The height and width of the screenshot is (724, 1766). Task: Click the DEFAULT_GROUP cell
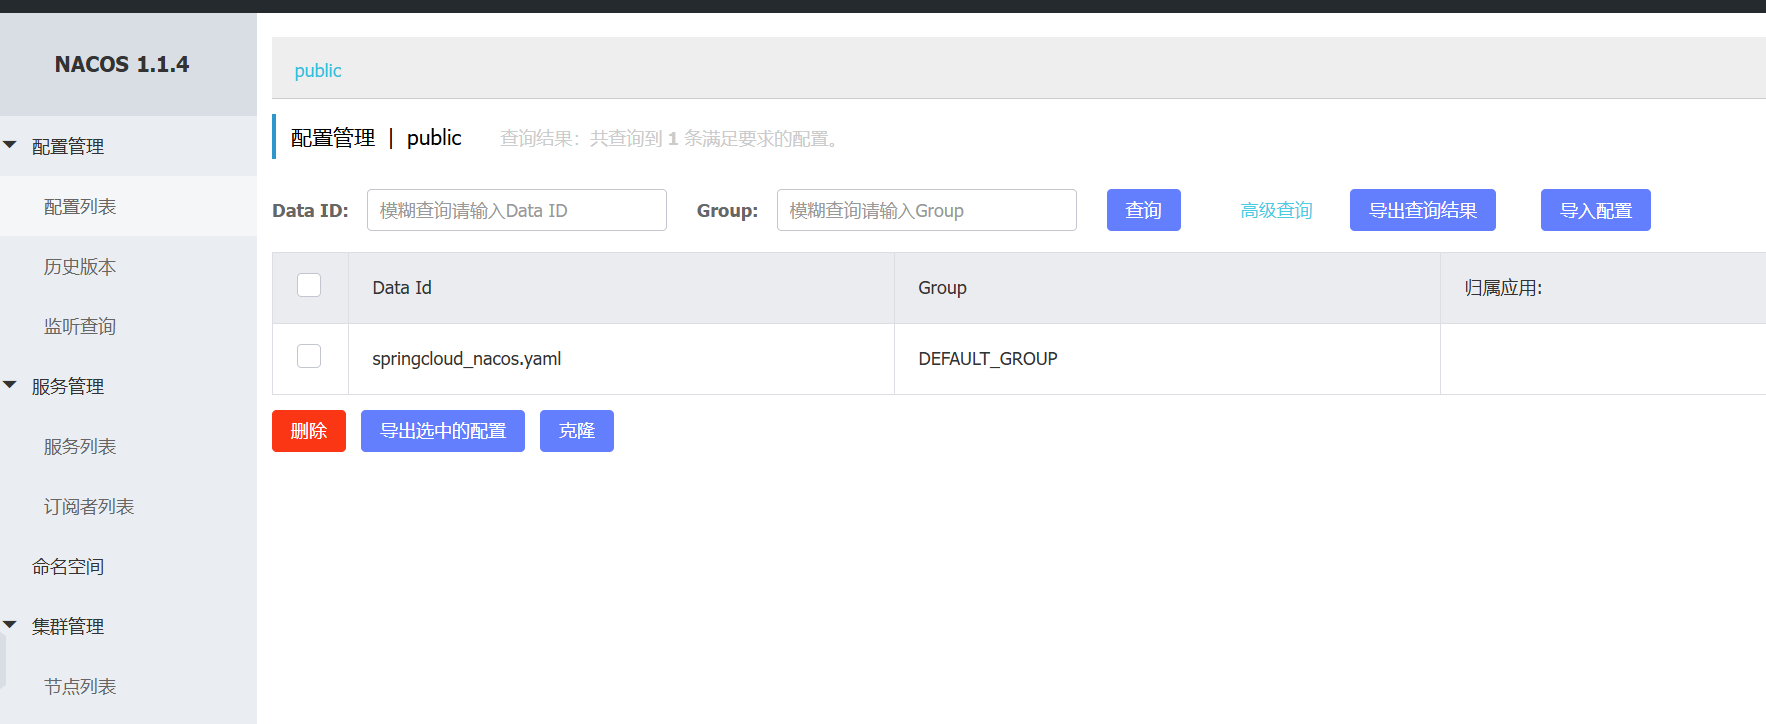1167,359
